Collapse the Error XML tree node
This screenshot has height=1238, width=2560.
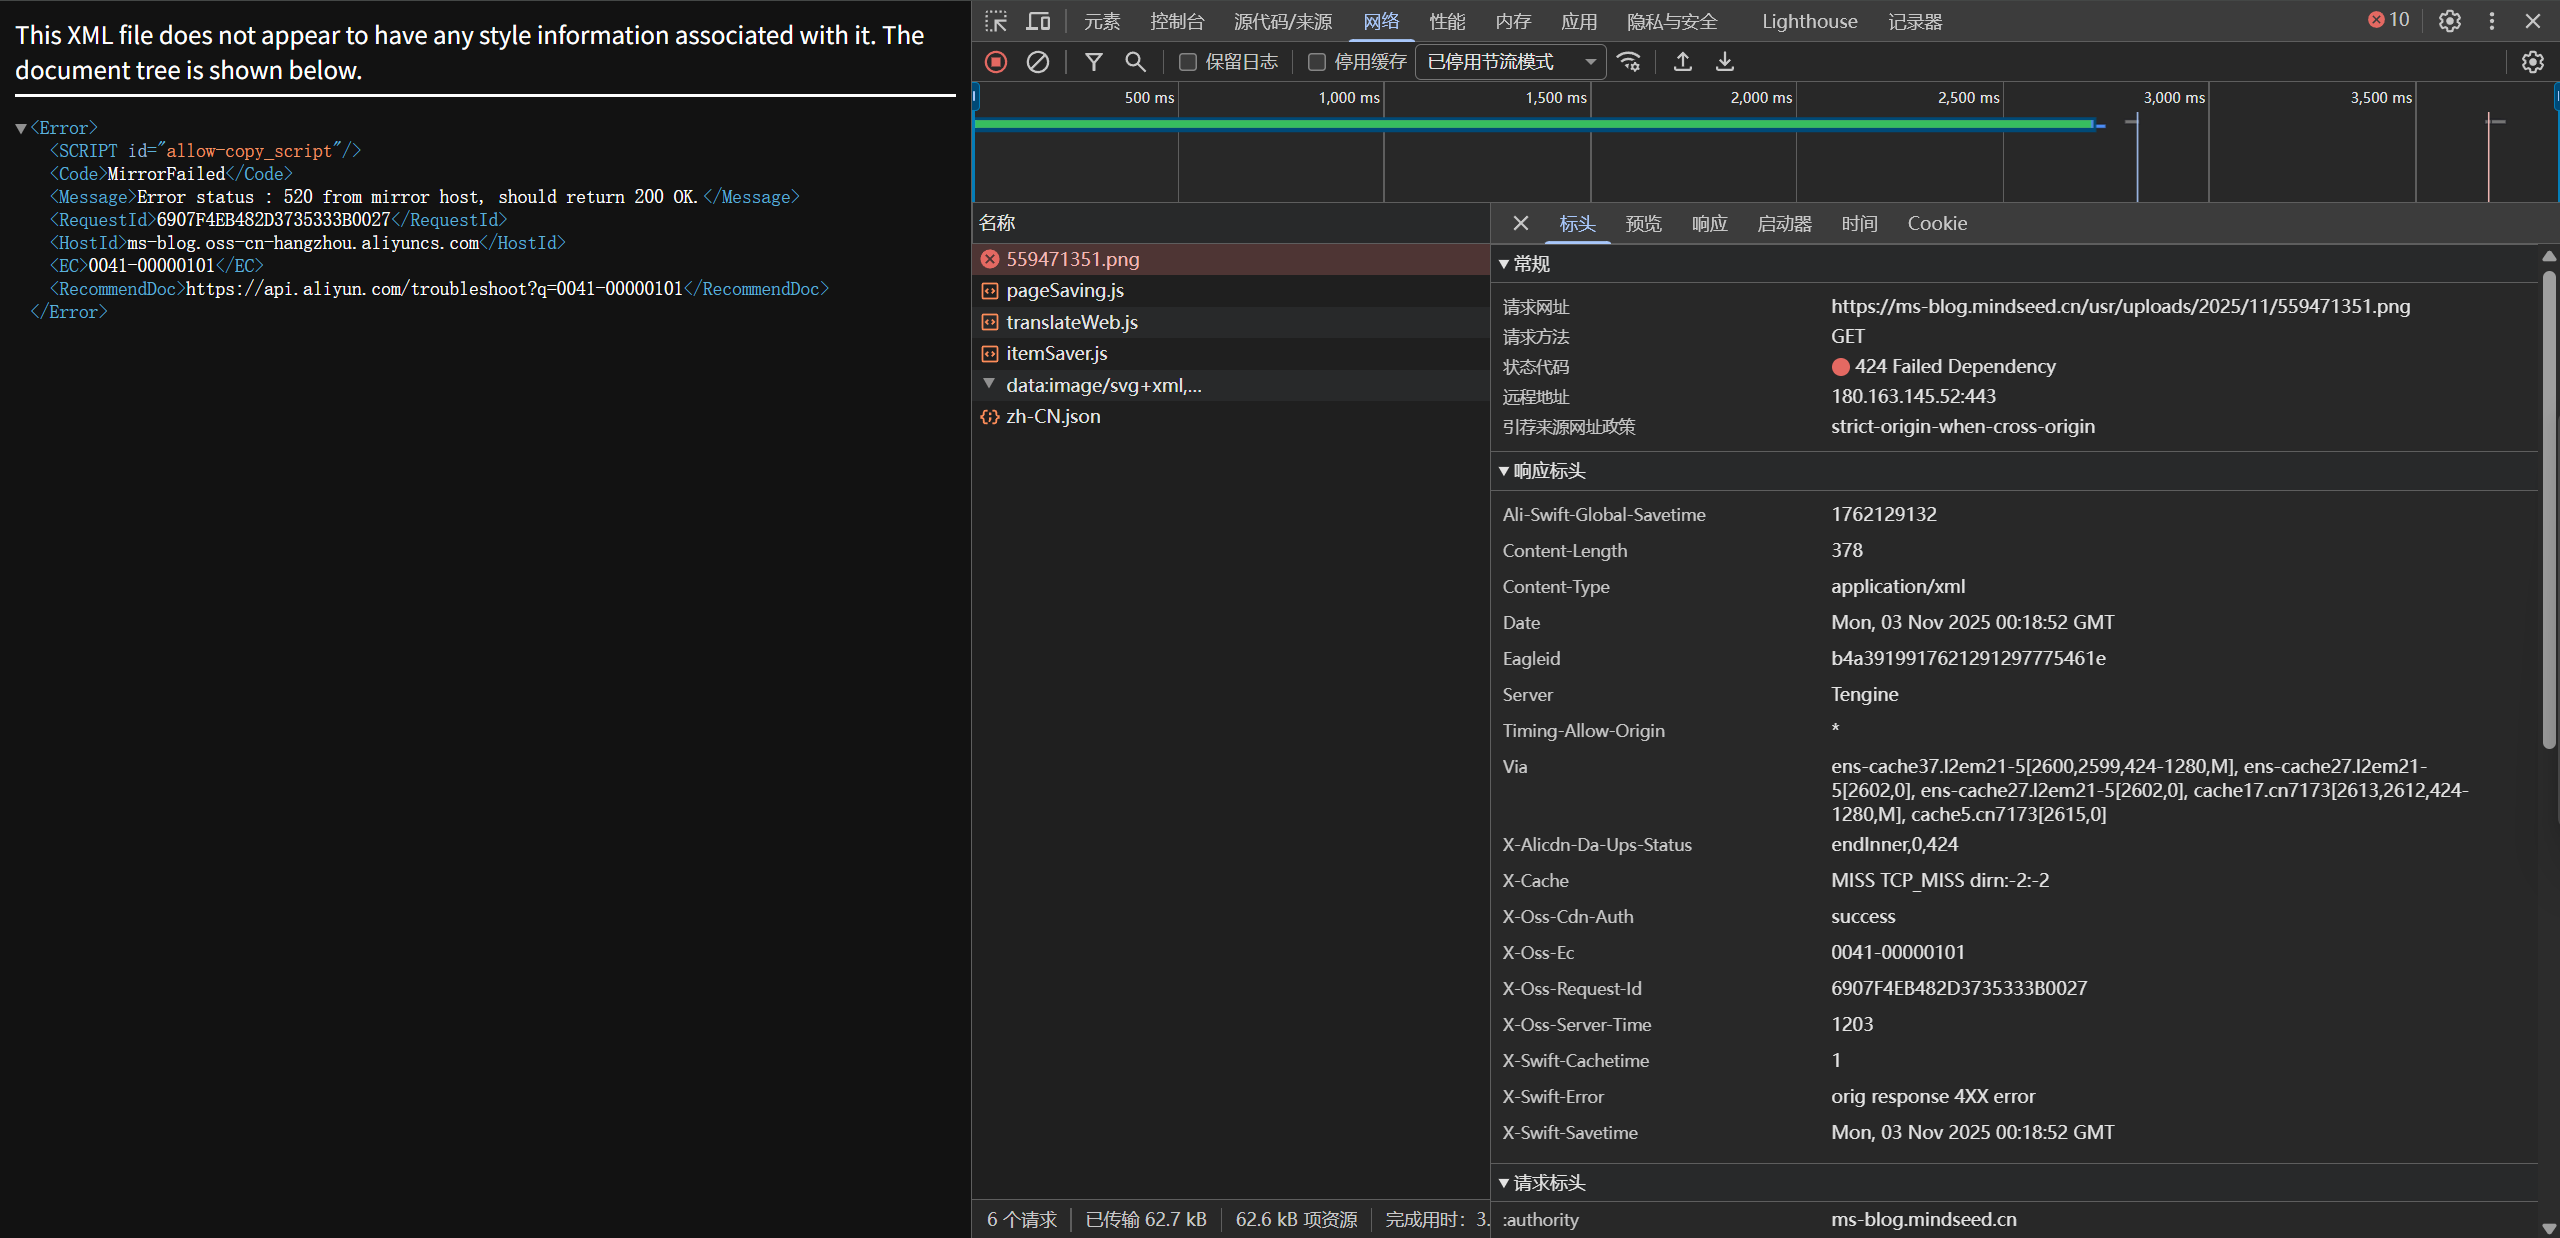point(21,128)
